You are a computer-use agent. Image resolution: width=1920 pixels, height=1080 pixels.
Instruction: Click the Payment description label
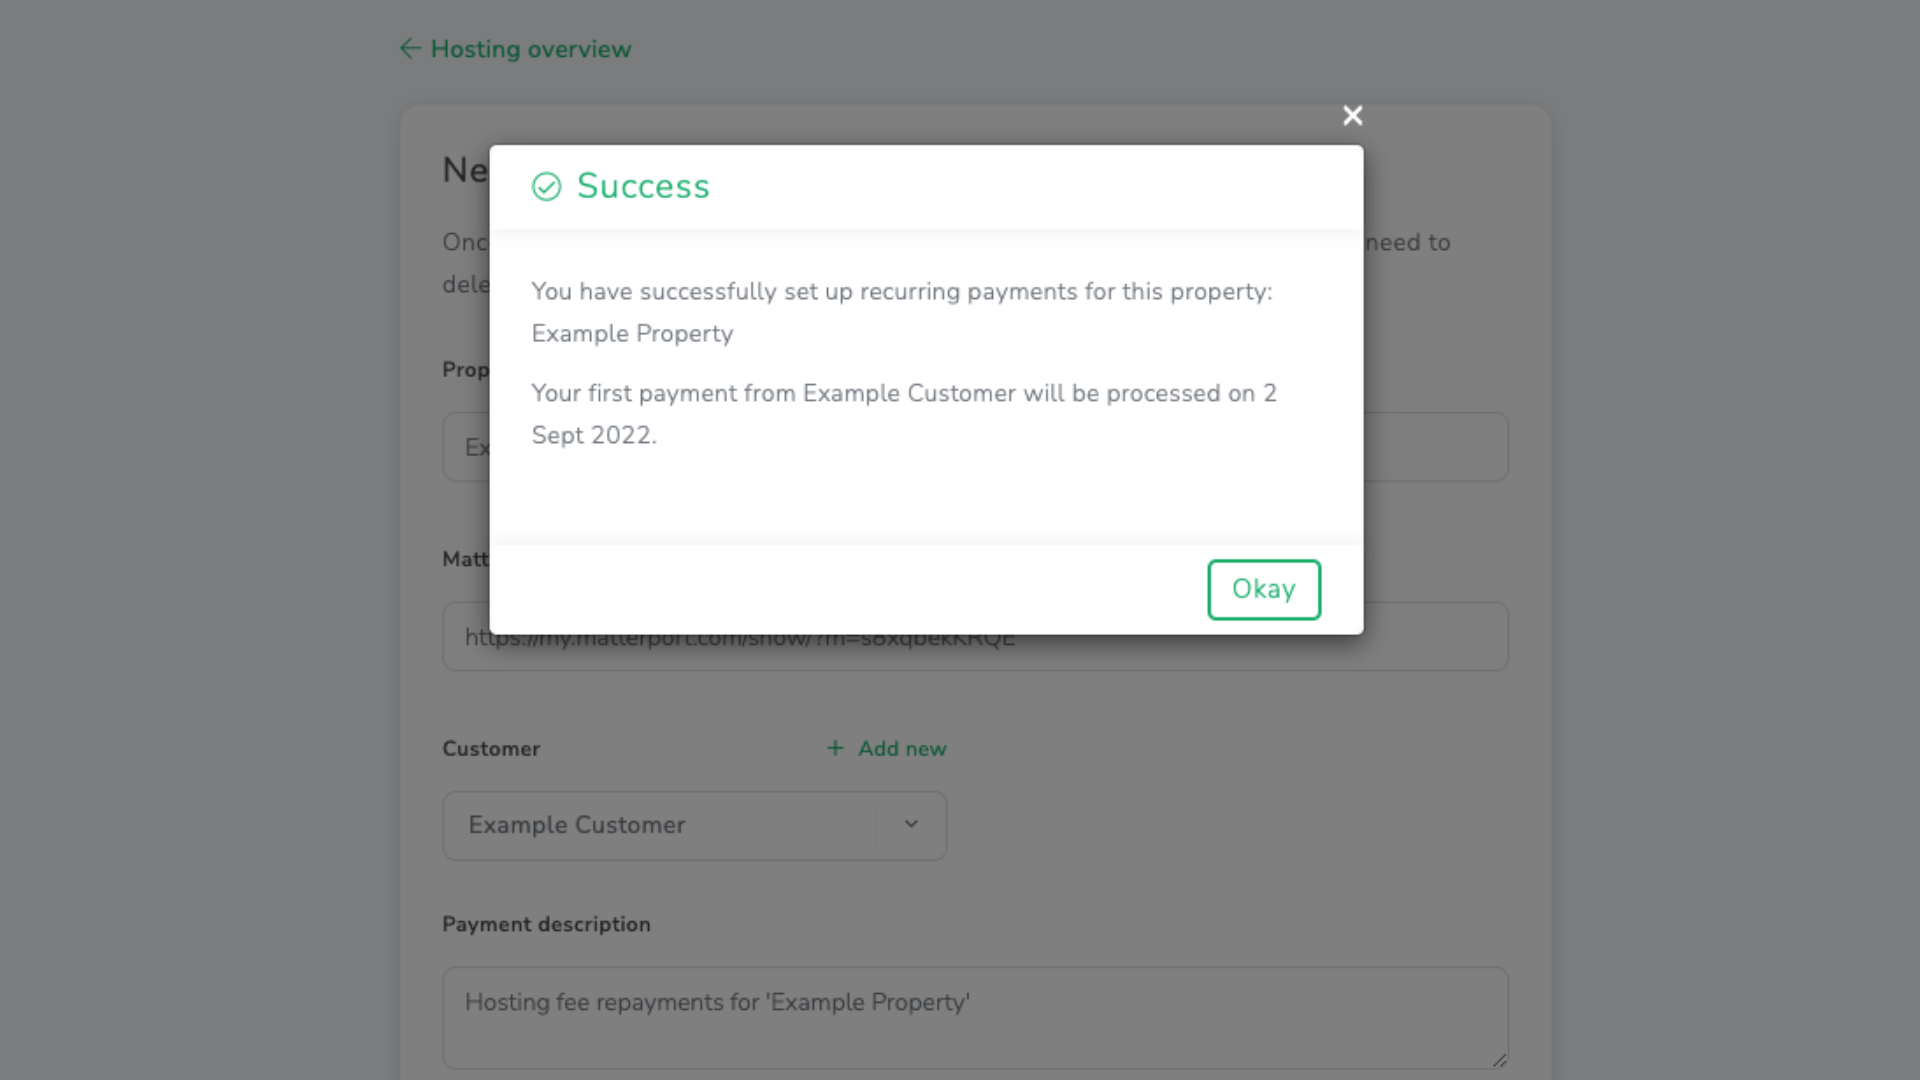point(546,925)
